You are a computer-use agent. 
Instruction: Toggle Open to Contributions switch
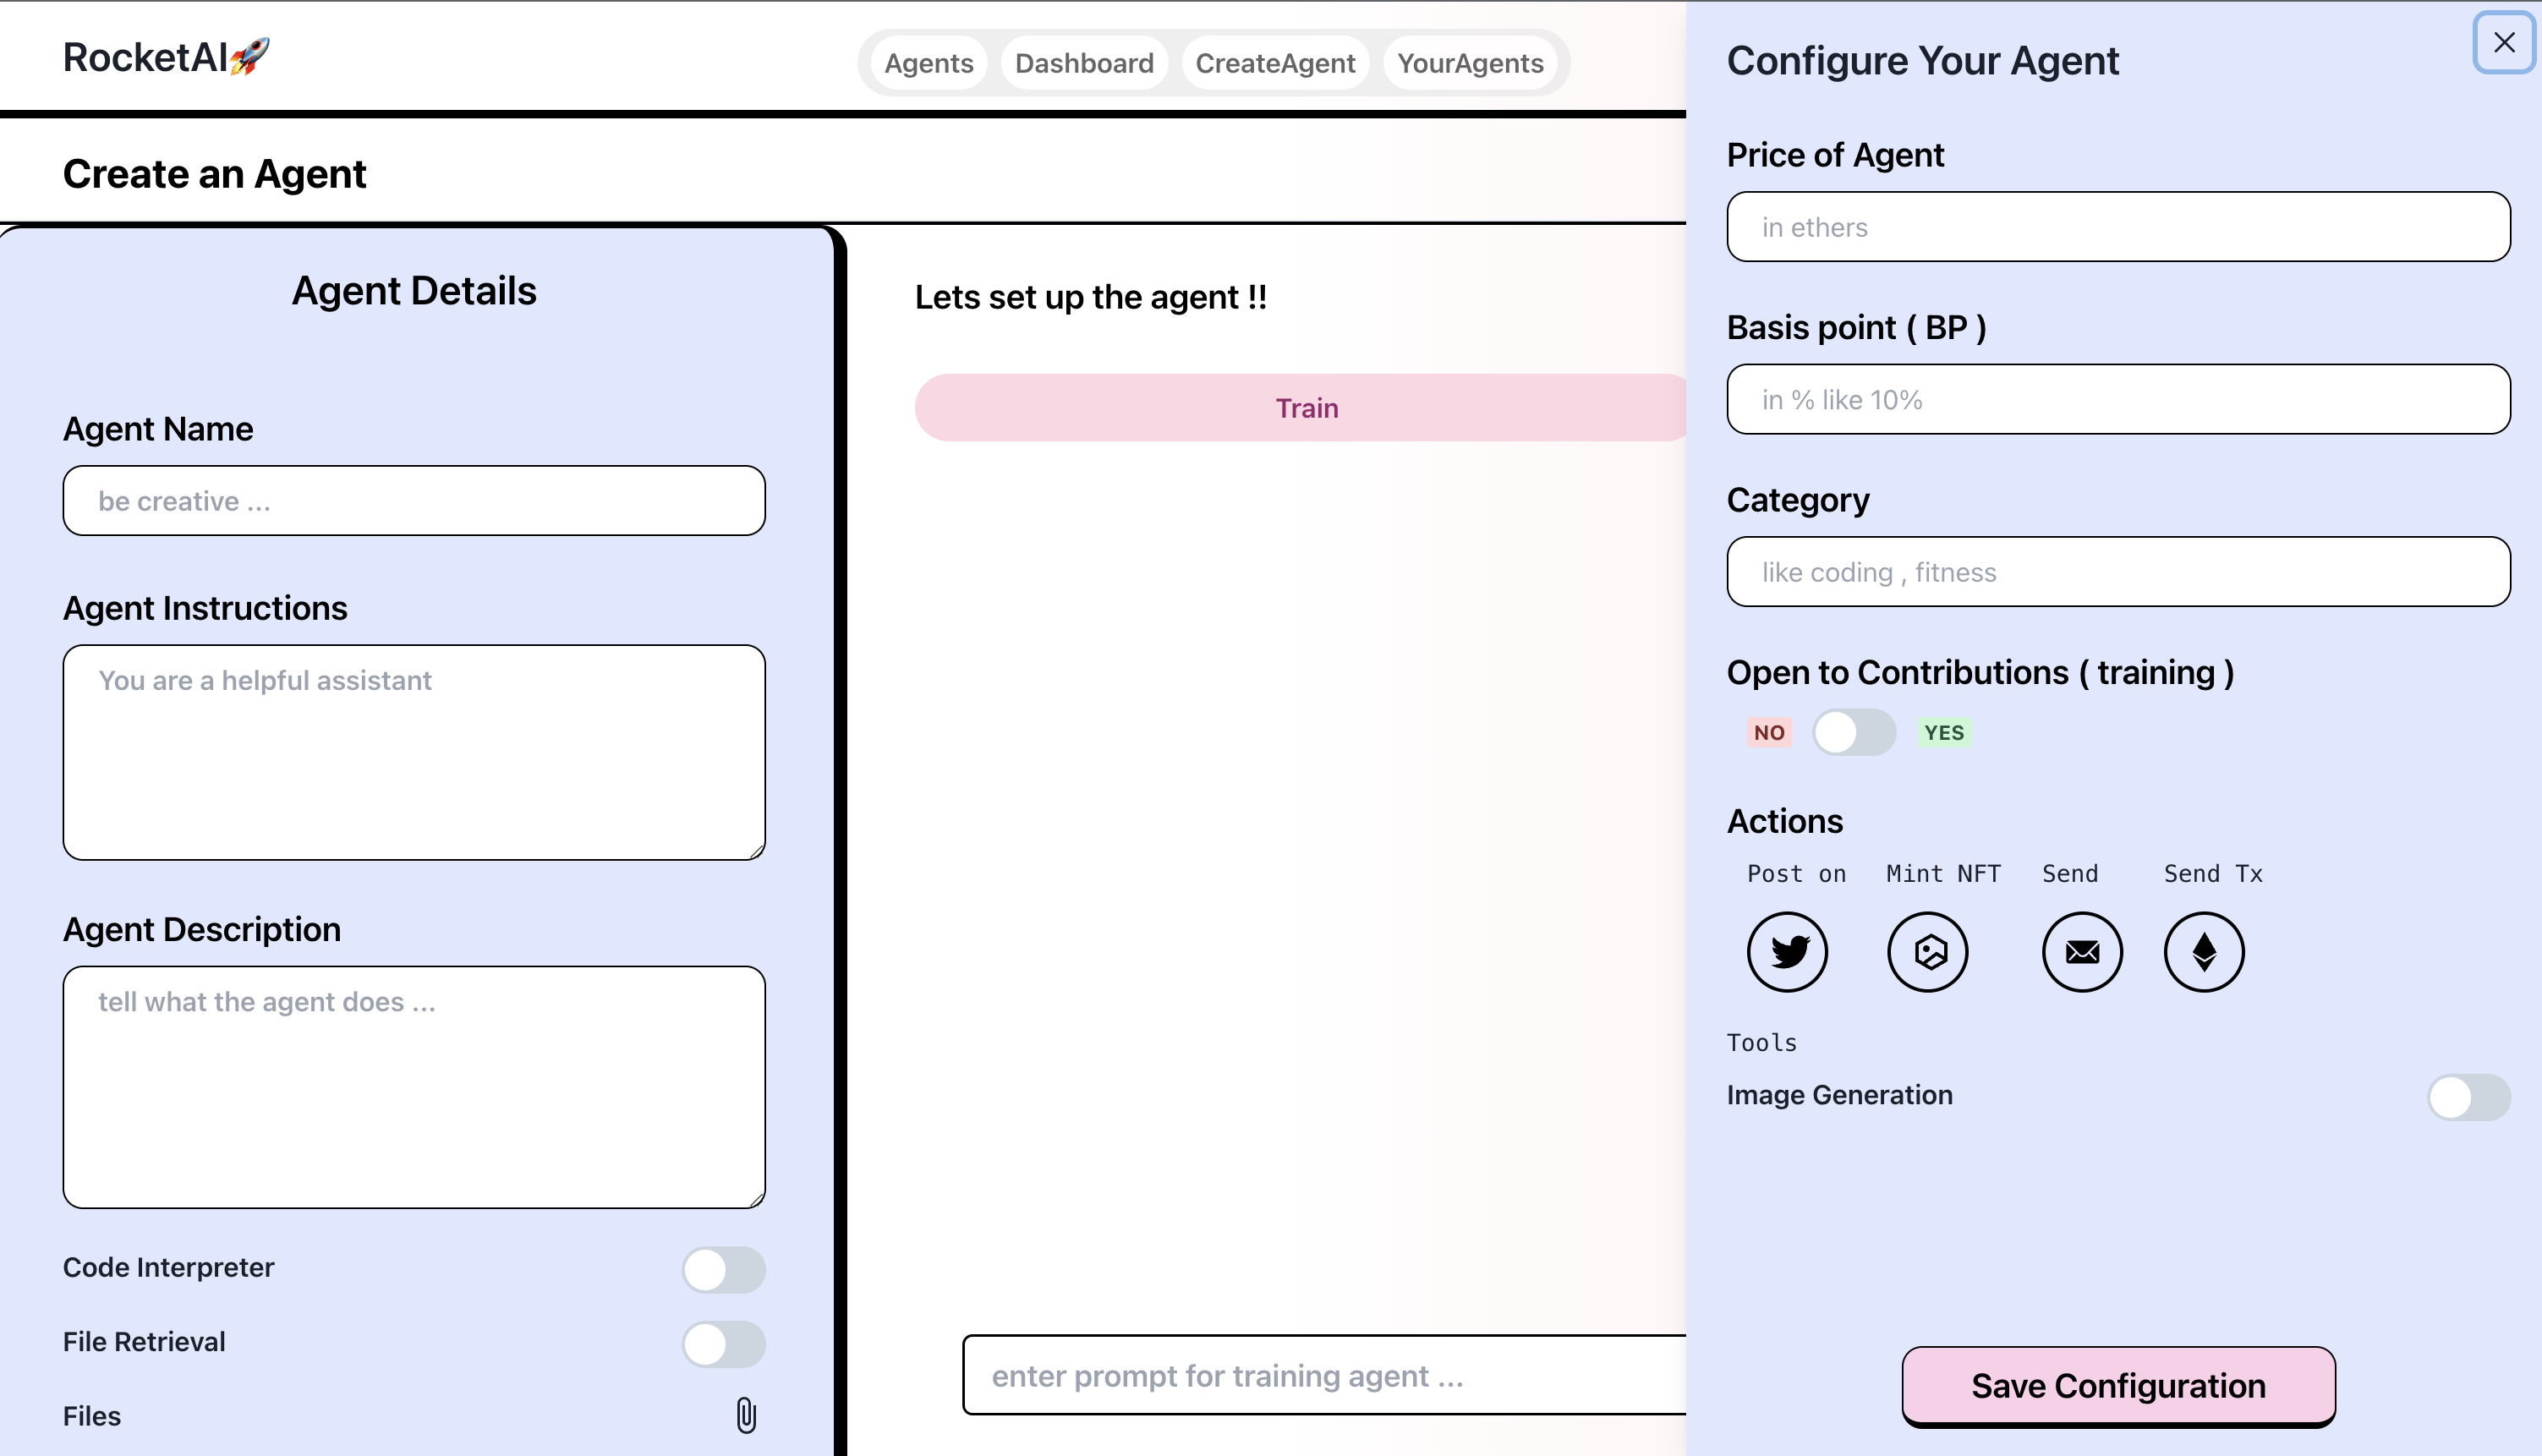tap(1853, 732)
